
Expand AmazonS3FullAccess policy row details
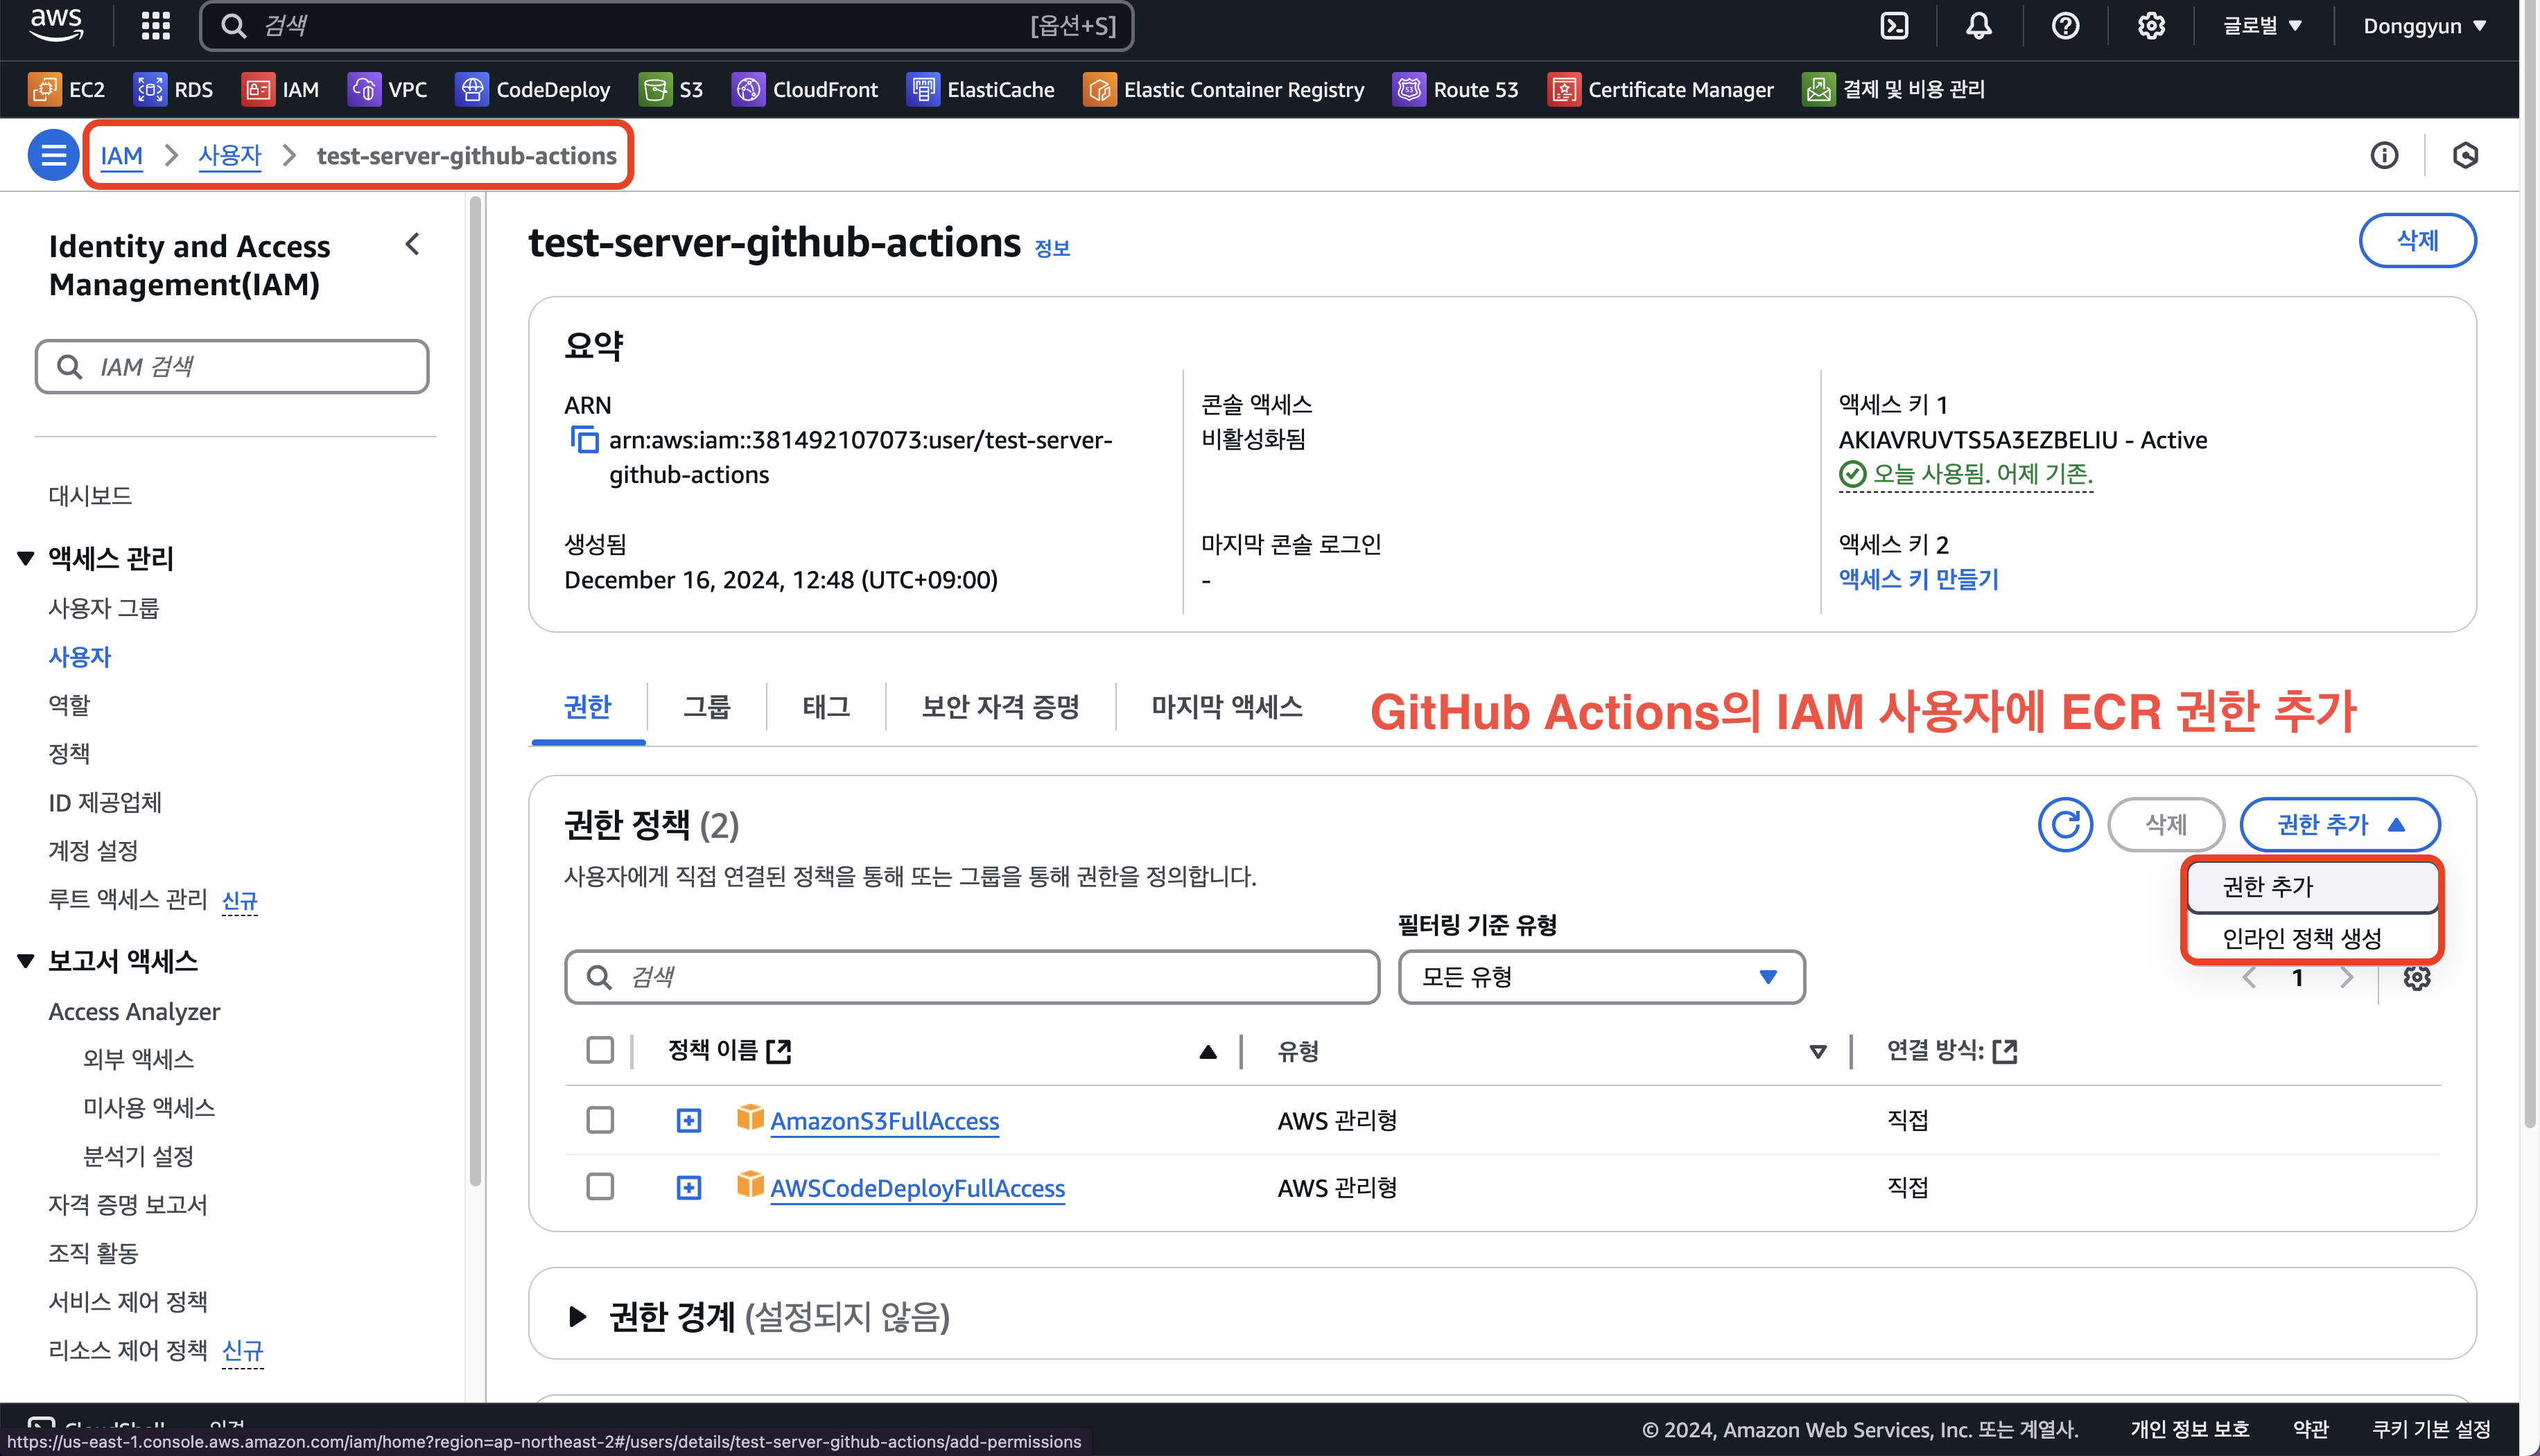[x=689, y=1120]
